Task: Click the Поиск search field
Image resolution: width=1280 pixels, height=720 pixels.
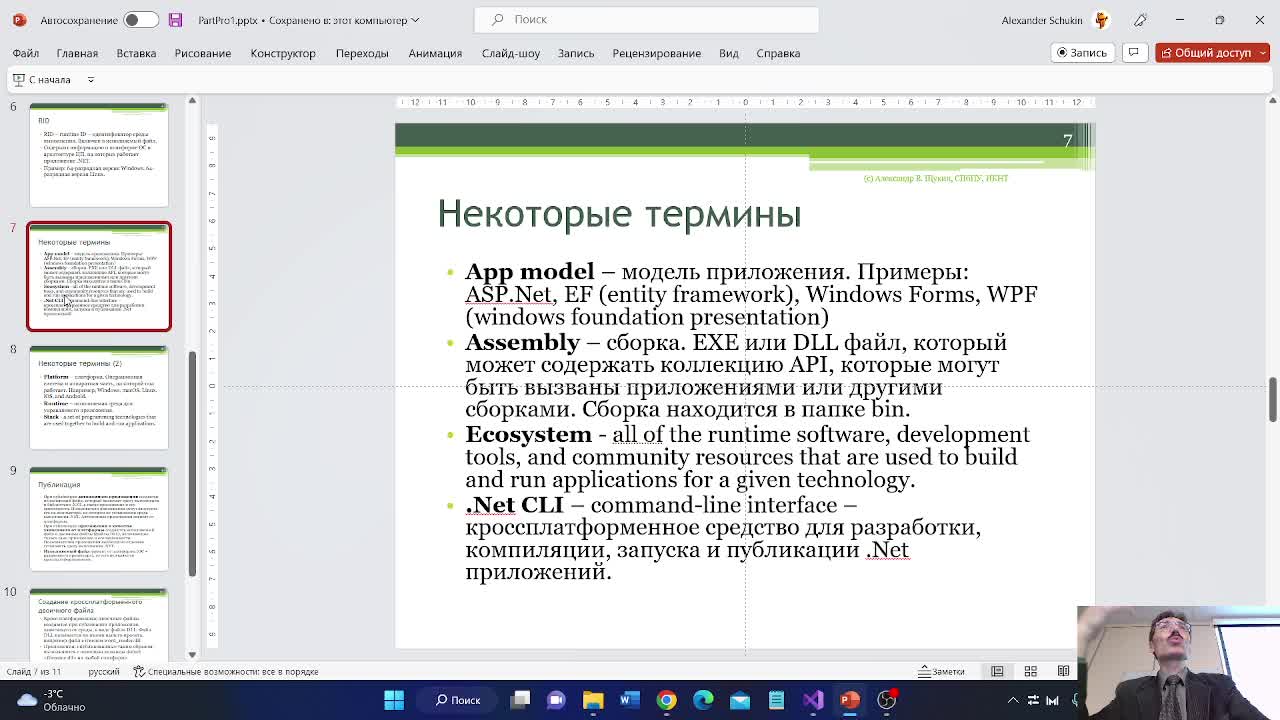Action: [x=646, y=20]
